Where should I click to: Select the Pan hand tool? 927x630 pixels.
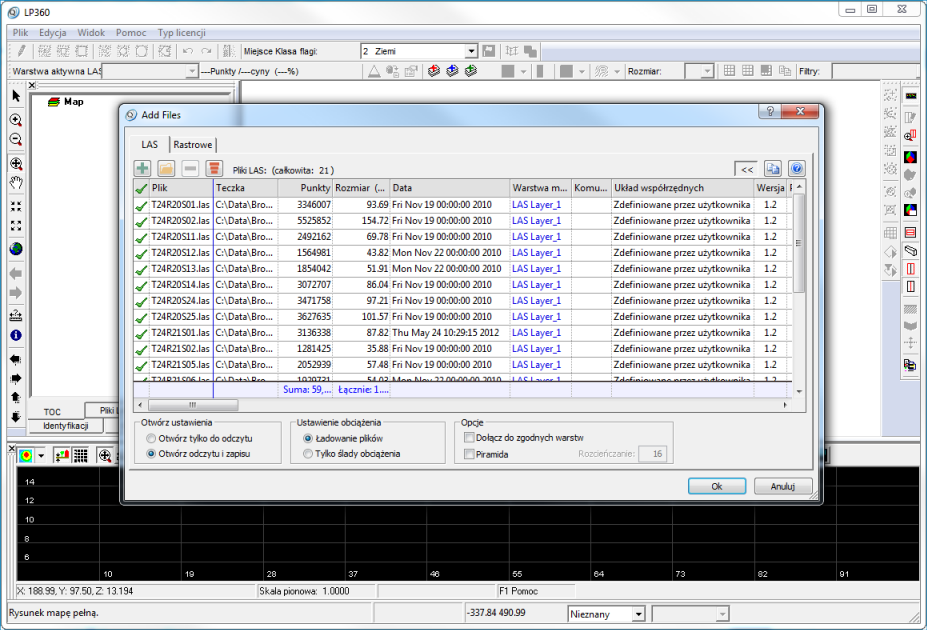point(16,183)
